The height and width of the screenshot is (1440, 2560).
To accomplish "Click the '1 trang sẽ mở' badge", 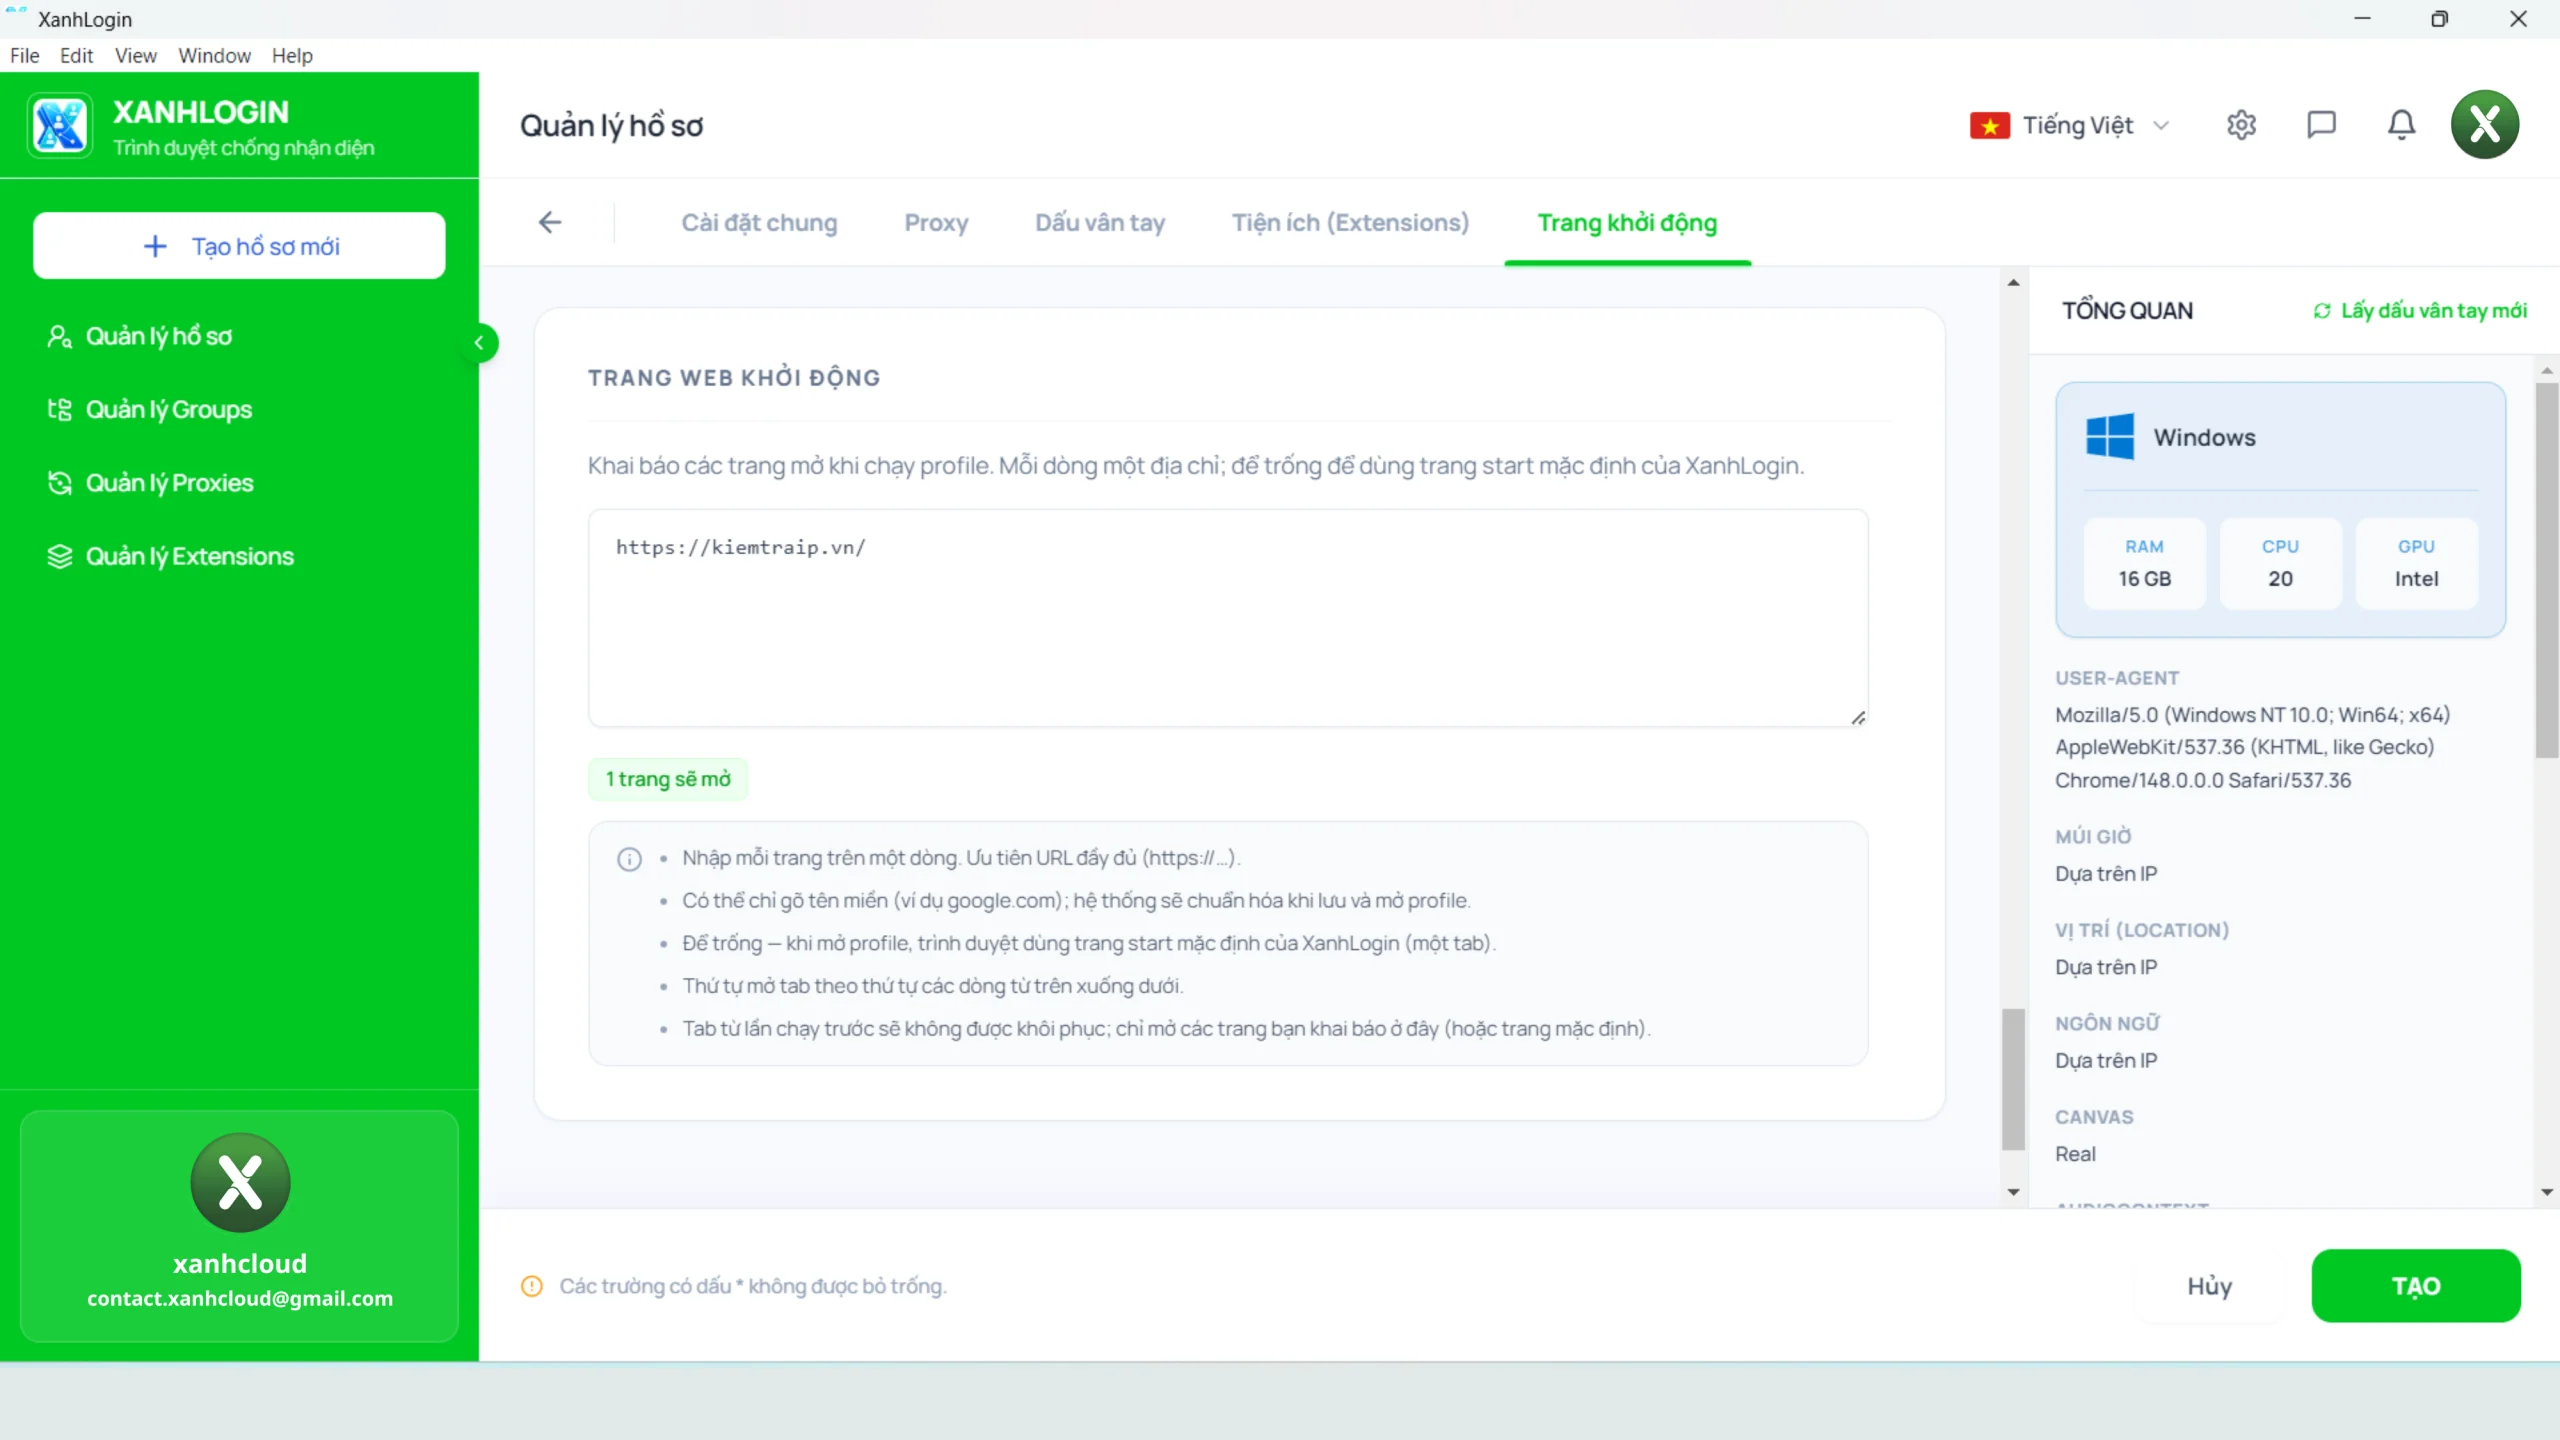I will [x=668, y=779].
